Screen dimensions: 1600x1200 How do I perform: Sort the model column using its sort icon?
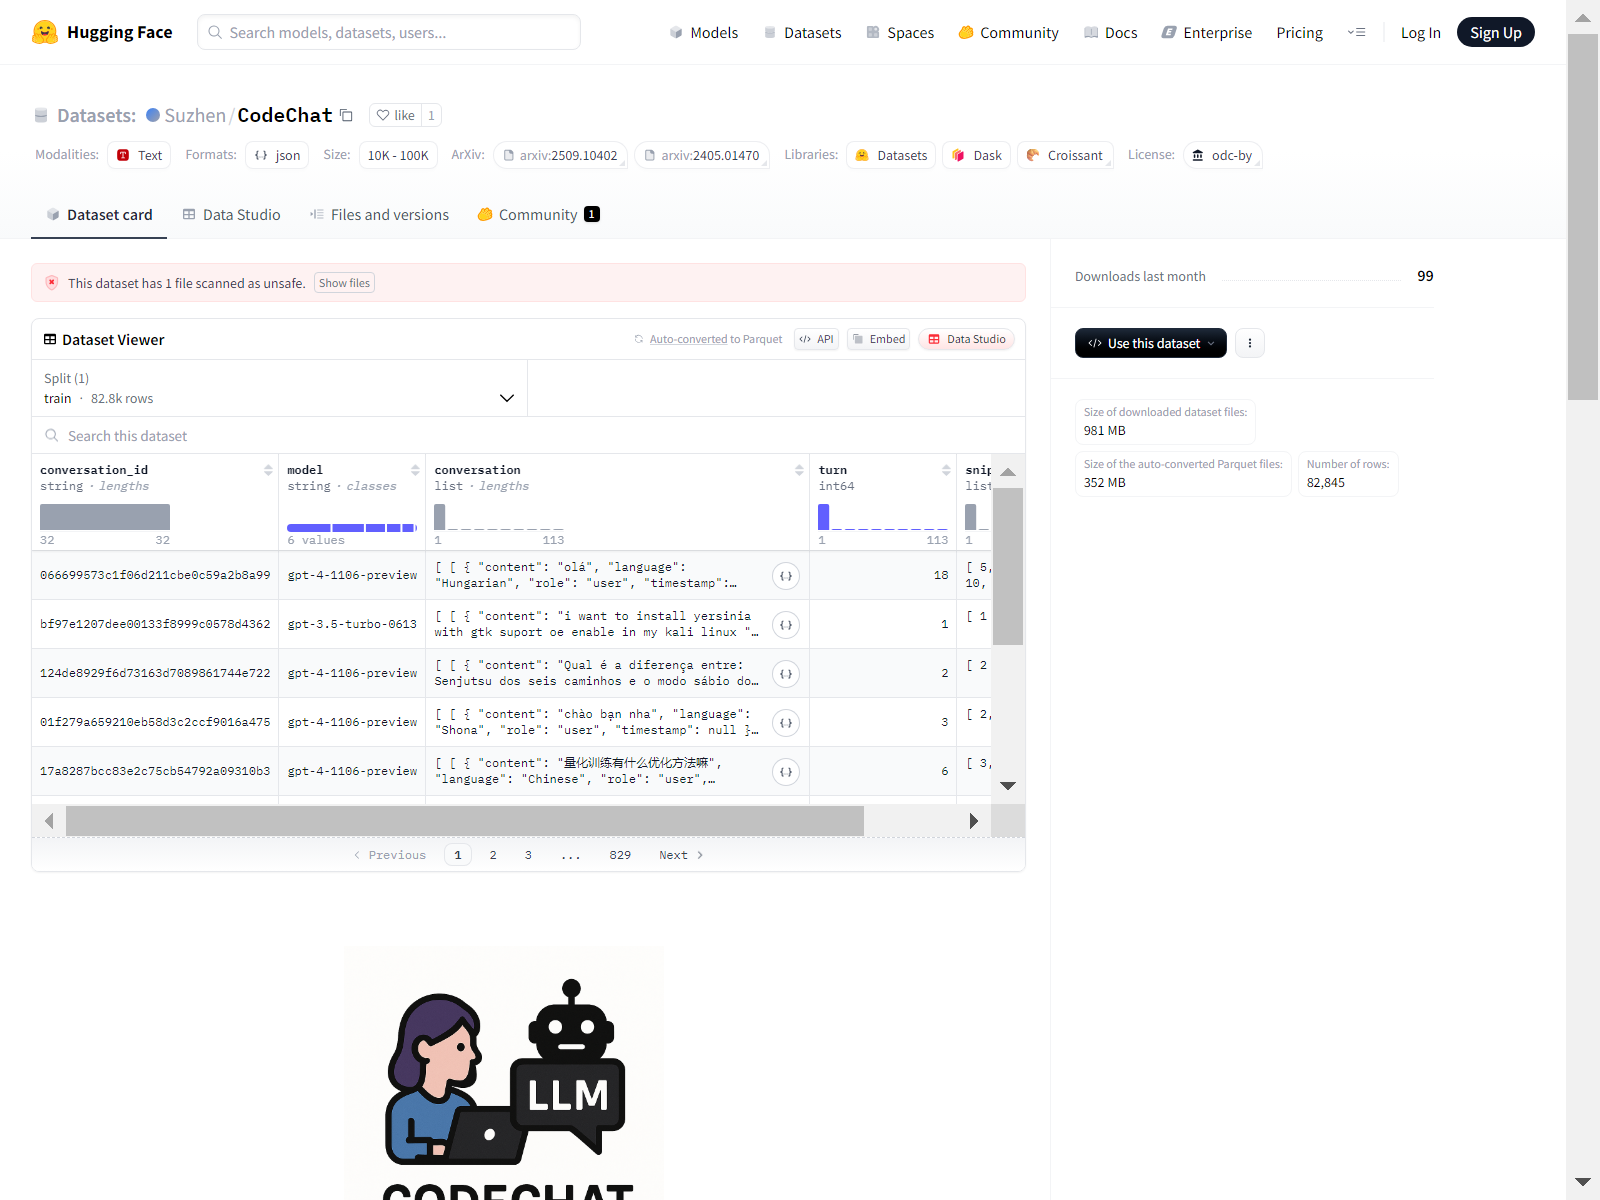point(415,470)
